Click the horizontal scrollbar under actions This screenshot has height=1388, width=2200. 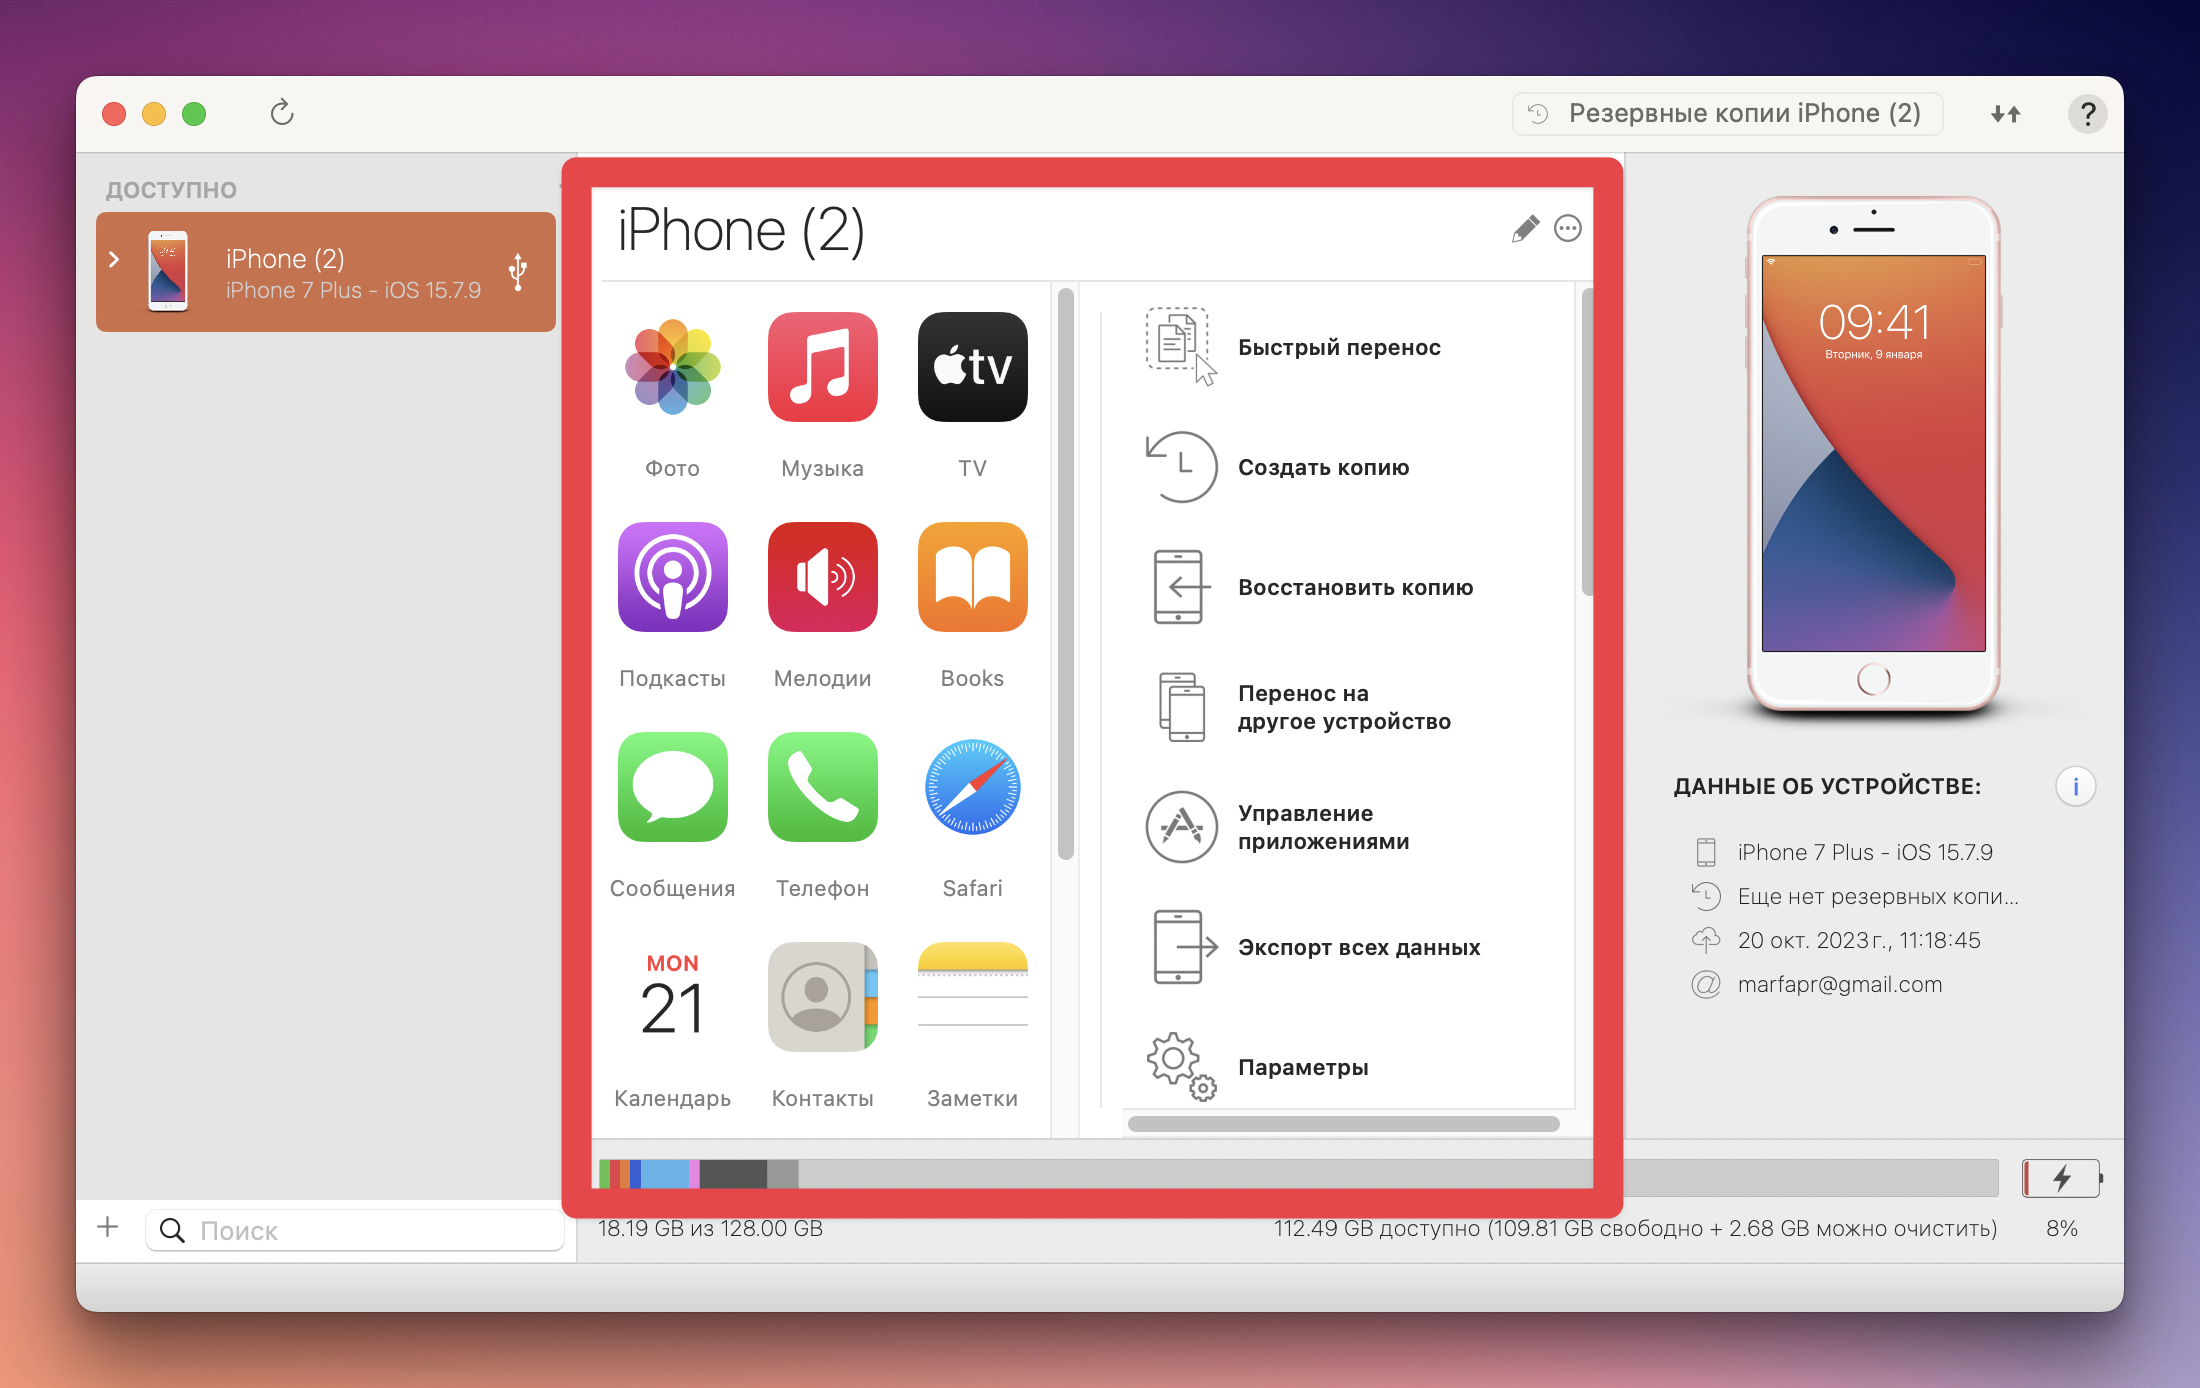(1343, 1124)
